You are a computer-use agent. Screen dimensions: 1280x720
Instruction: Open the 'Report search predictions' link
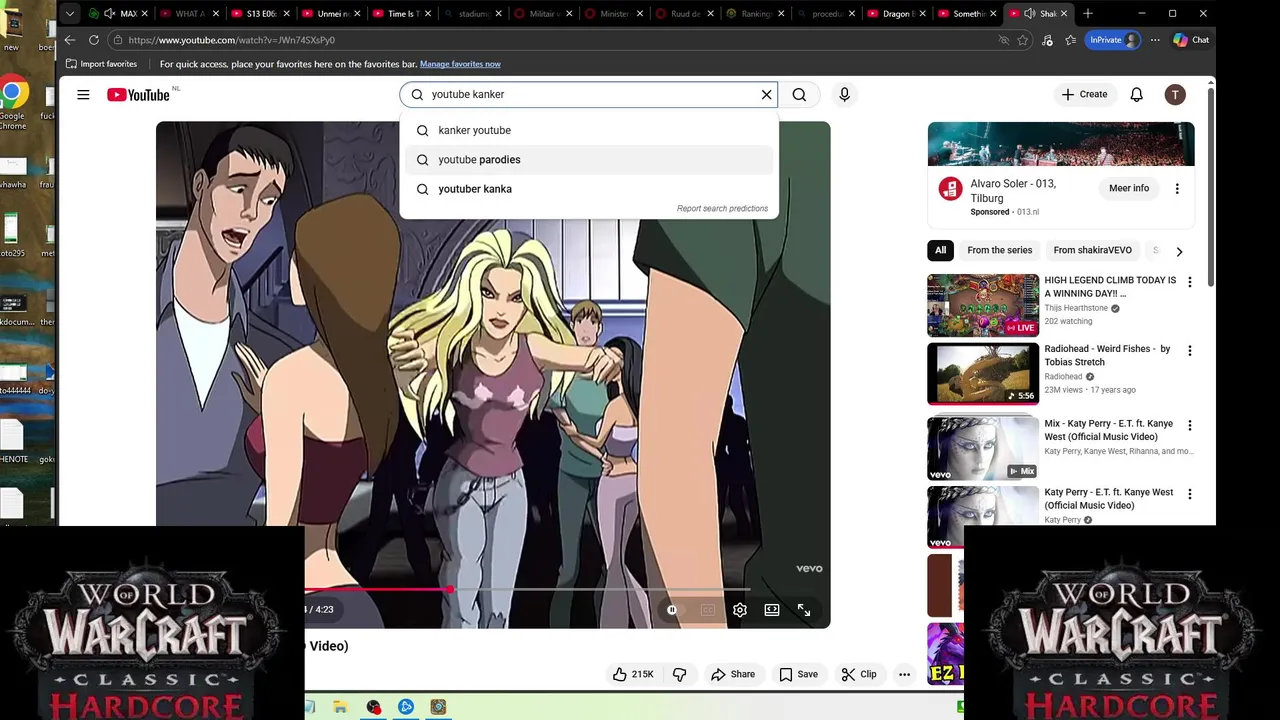pyautogui.click(x=722, y=209)
